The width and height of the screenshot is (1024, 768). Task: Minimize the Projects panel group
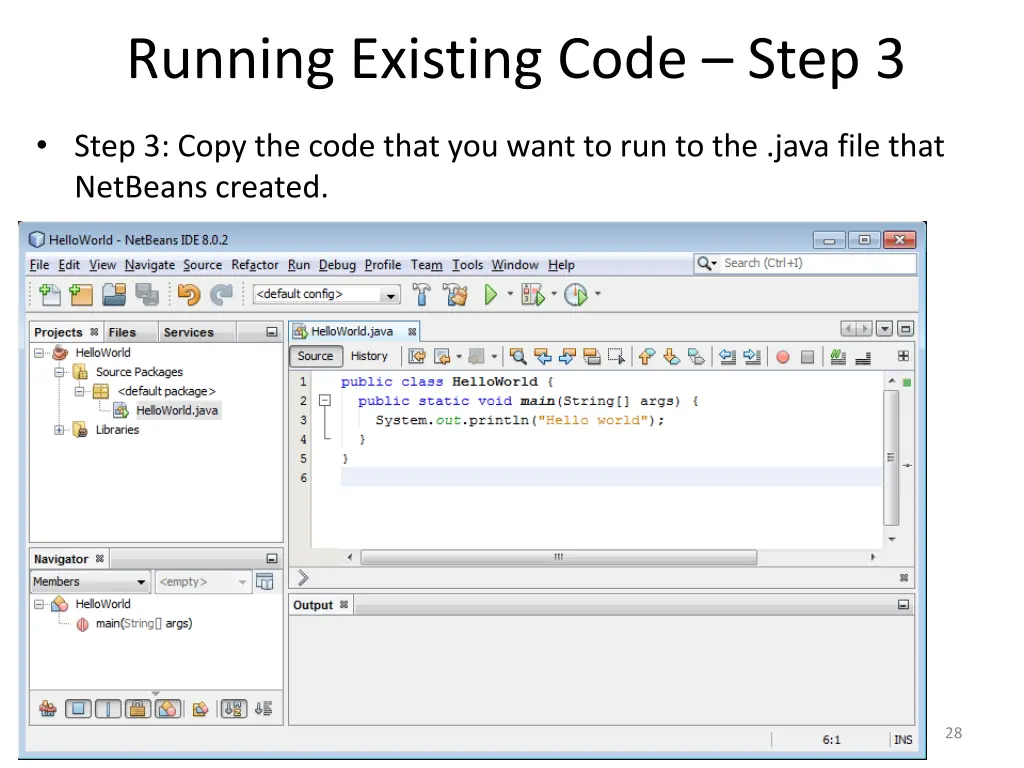272,332
